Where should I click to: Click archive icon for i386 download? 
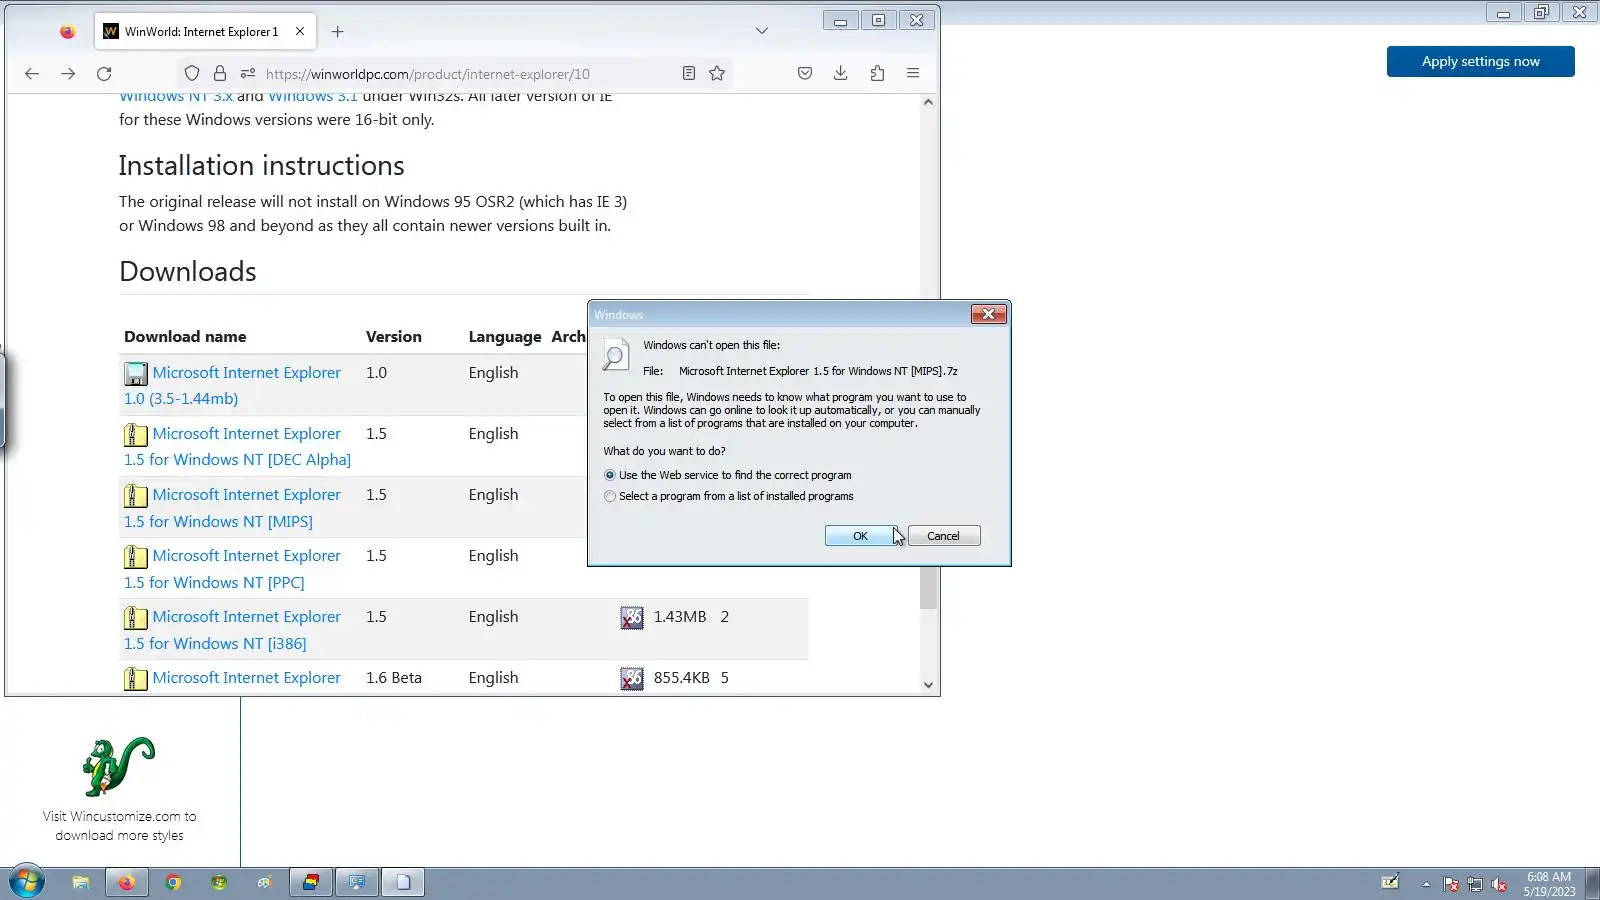[135, 618]
